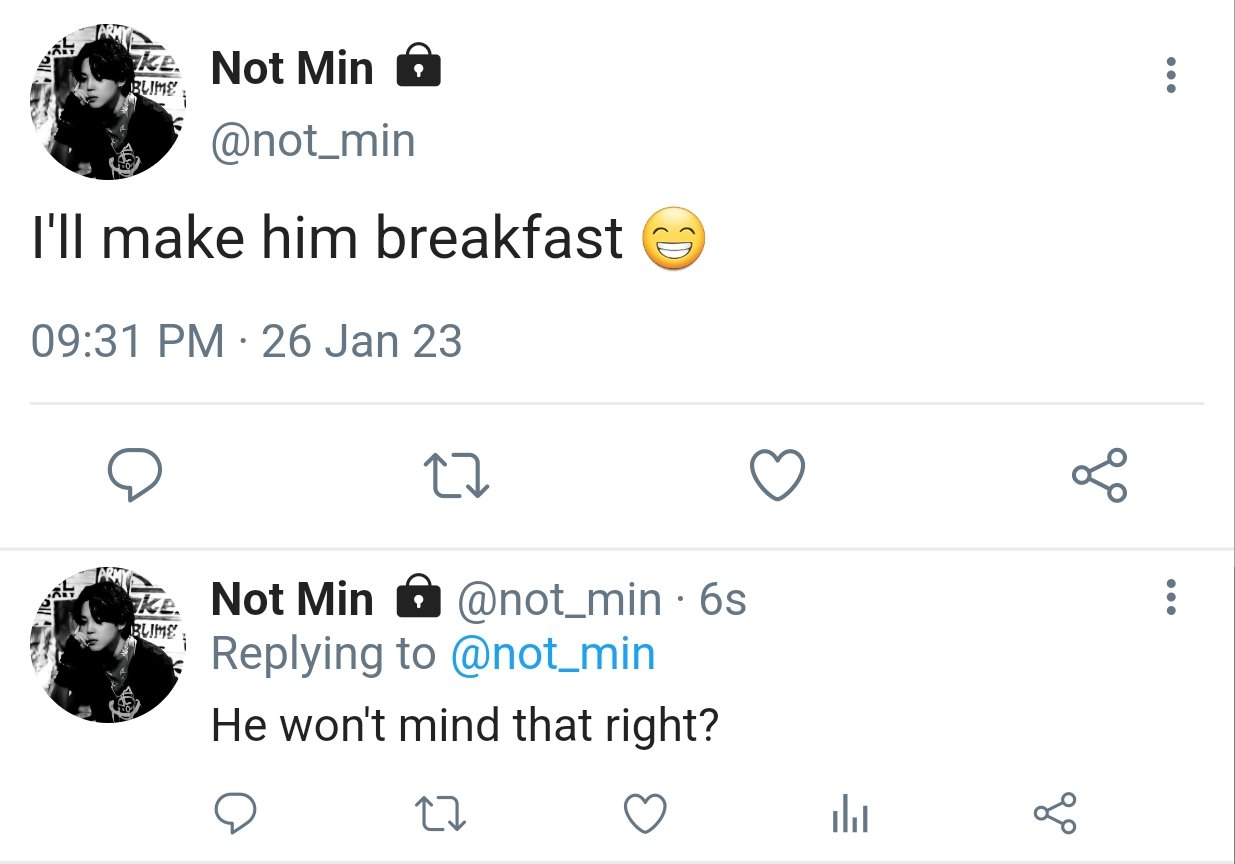Click reply icon on 'He won't mind' tweet
The width and height of the screenshot is (1235, 864).
pyautogui.click(x=236, y=813)
